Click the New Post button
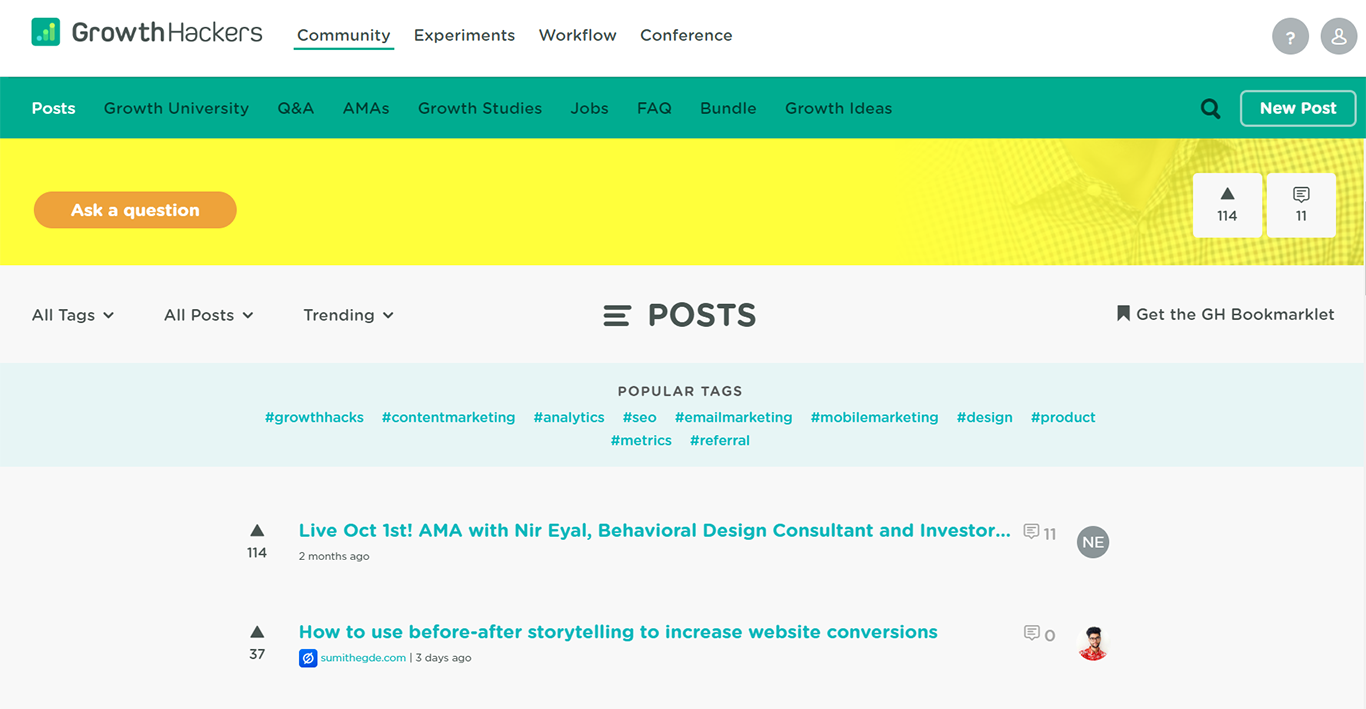 click(1298, 108)
